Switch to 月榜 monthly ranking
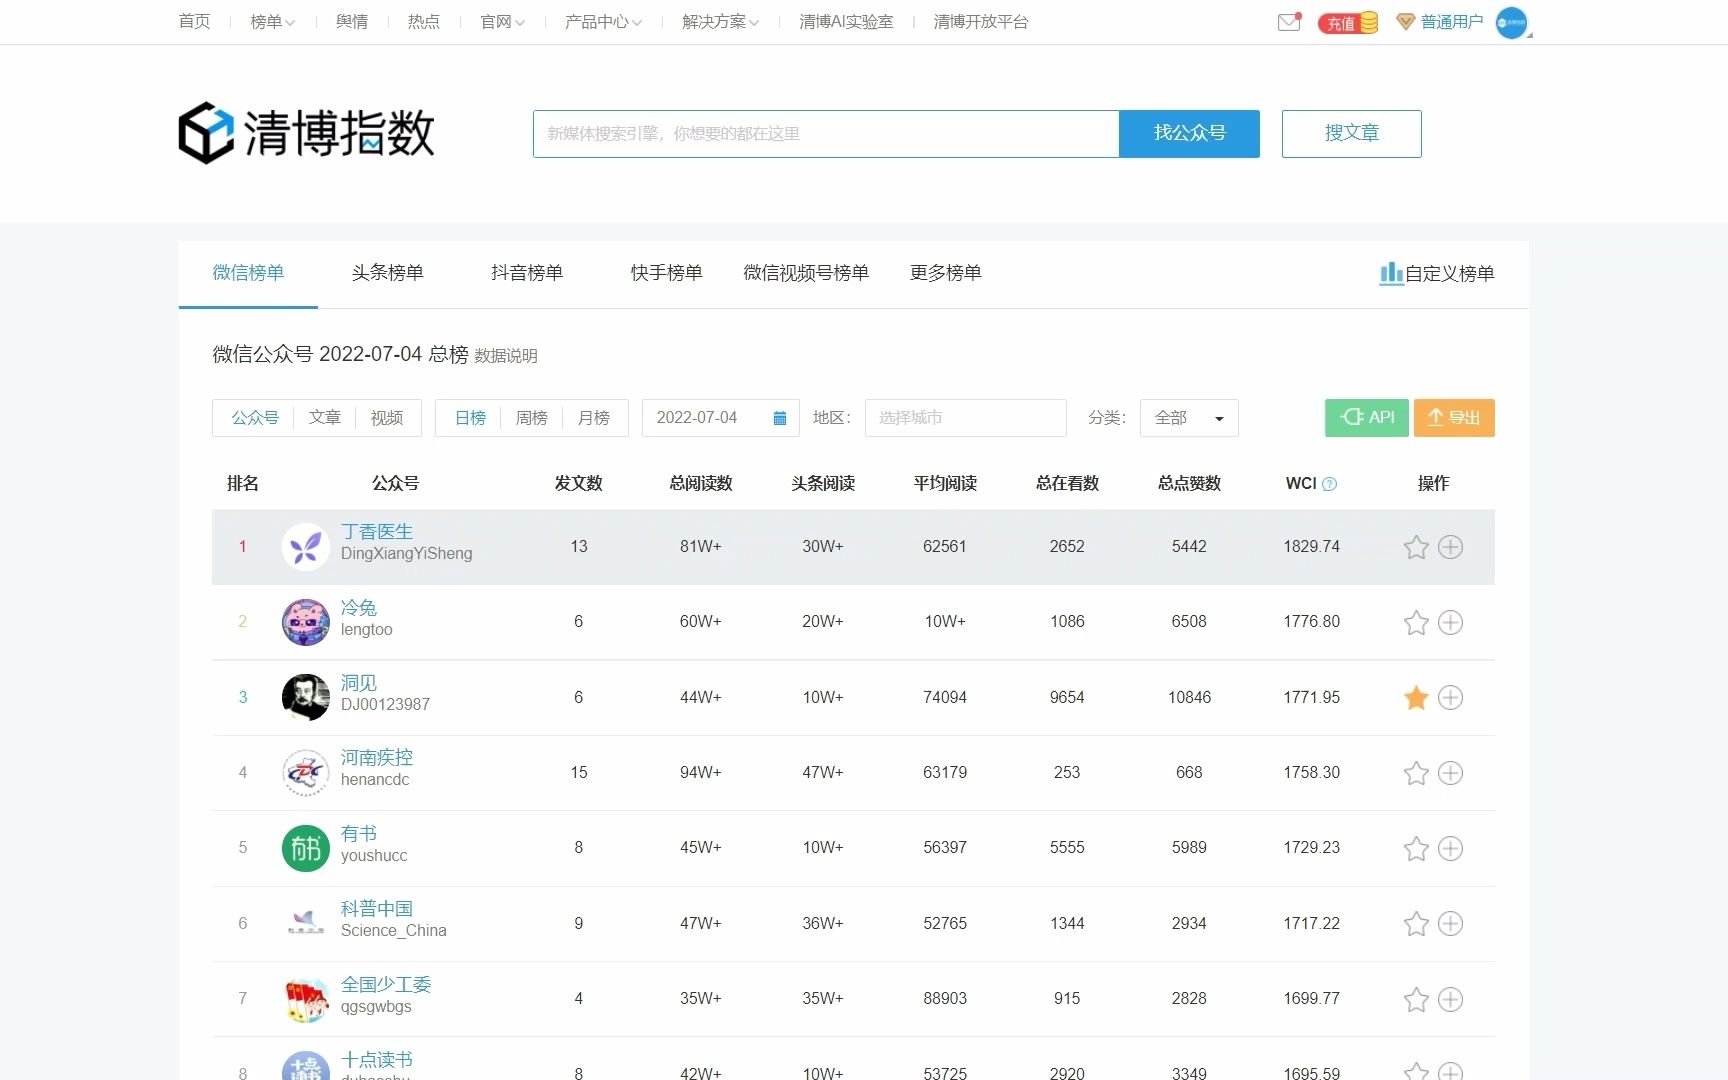This screenshot has height=1080, width=1728. click(x=594, y=418)
